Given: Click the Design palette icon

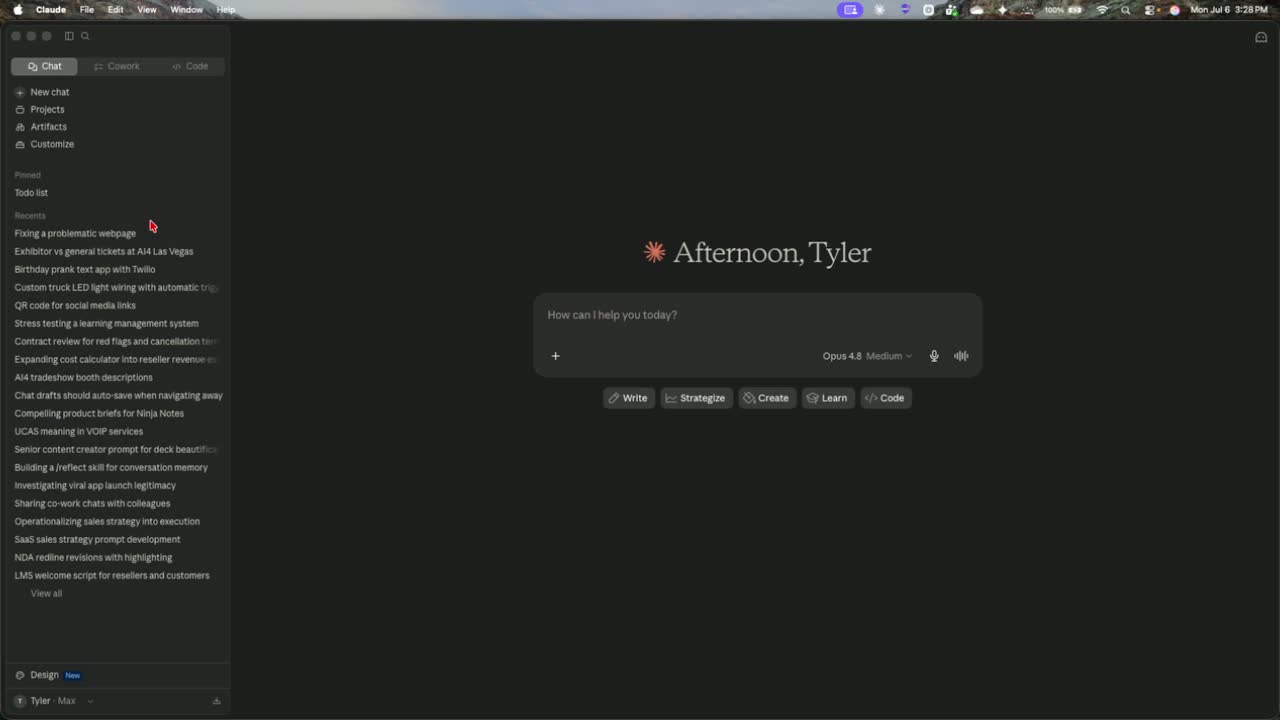Looking at the screenshot, I should coord(20,675).
